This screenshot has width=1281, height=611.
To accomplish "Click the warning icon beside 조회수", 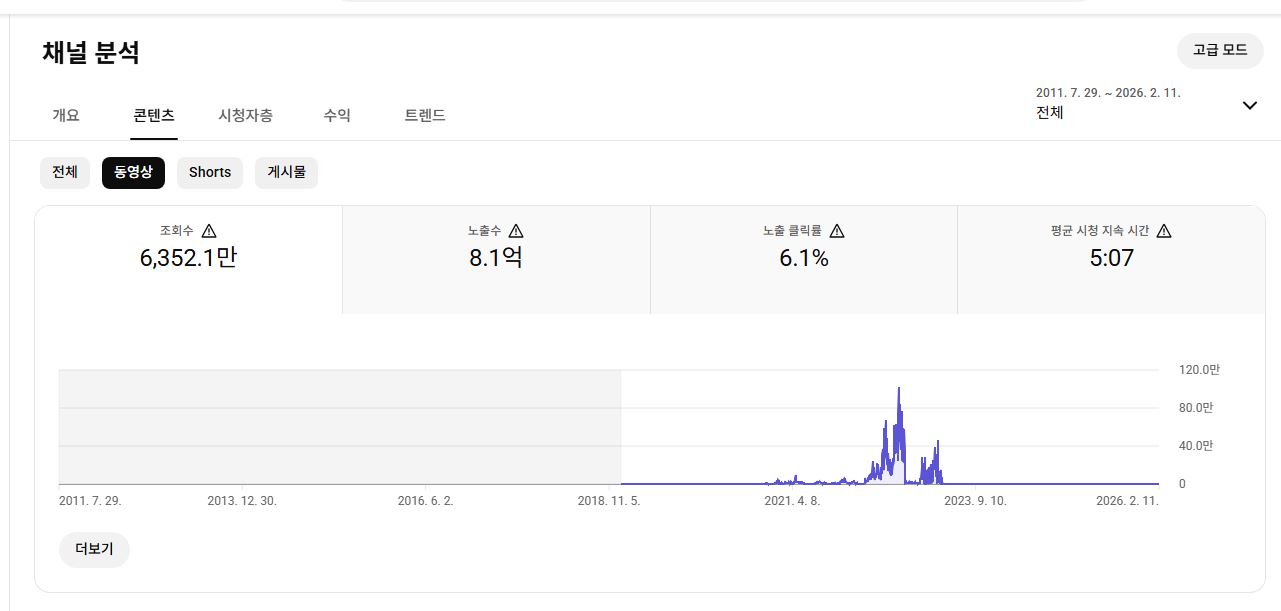I will (209, 231).
